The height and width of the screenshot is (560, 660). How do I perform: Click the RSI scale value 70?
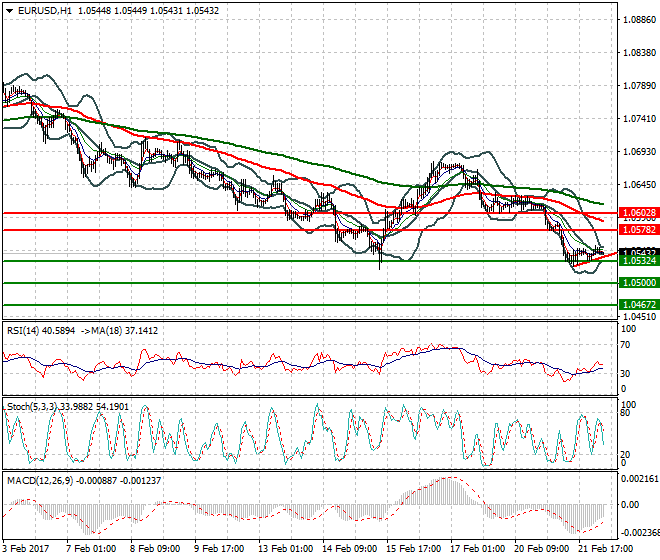pos(627,345)
